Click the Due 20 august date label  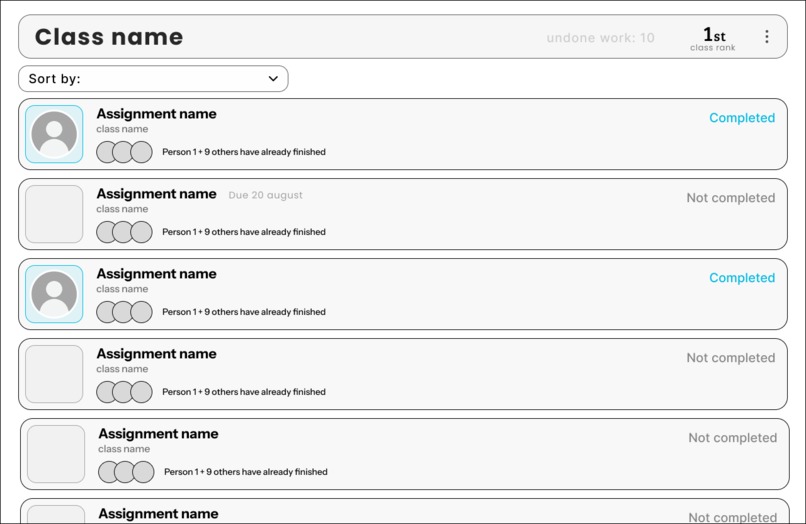[x=265, y=195]
